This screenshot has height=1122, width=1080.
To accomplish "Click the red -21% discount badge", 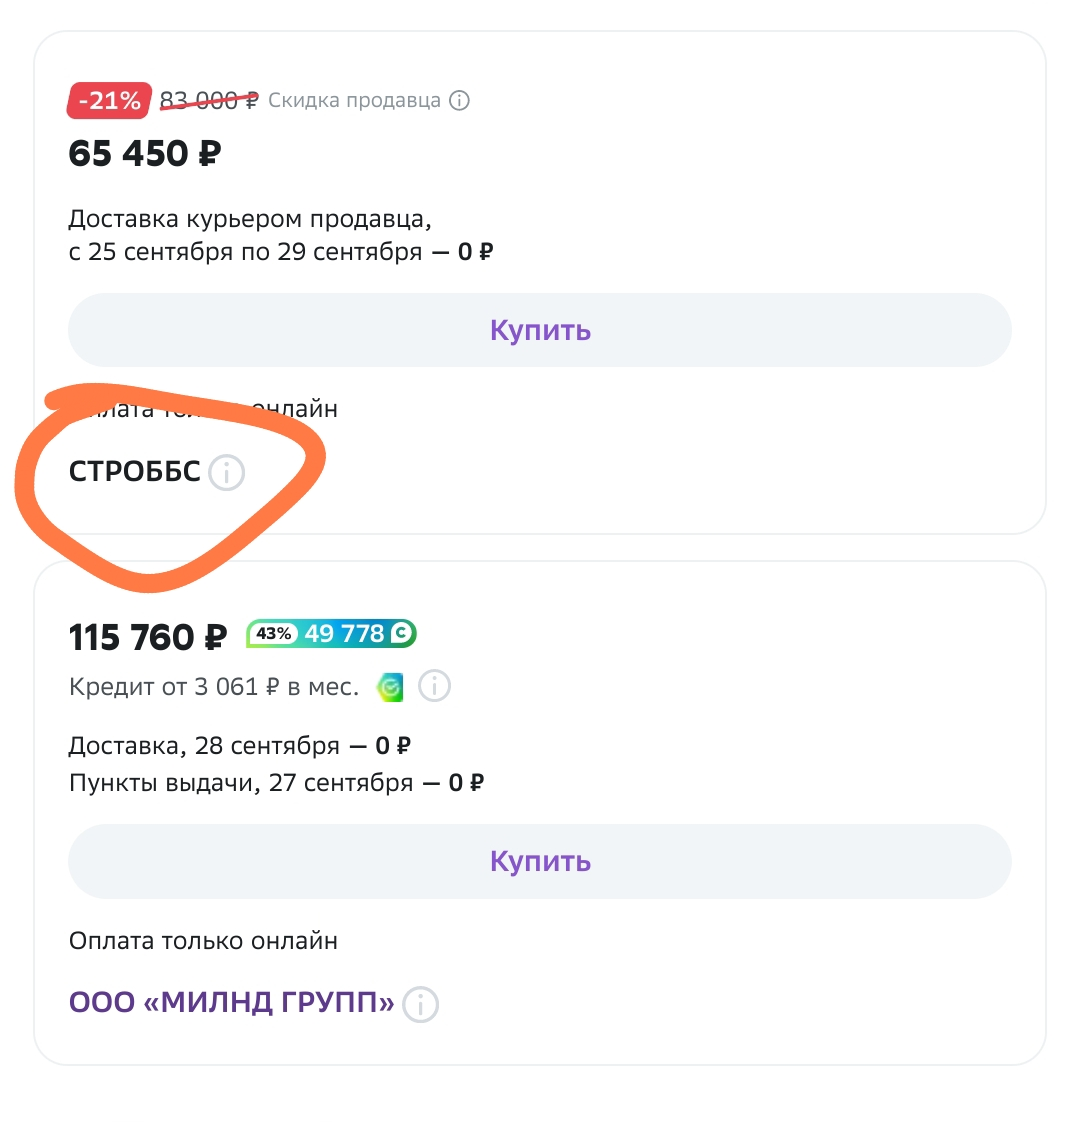I will click(x=110, y=101).
